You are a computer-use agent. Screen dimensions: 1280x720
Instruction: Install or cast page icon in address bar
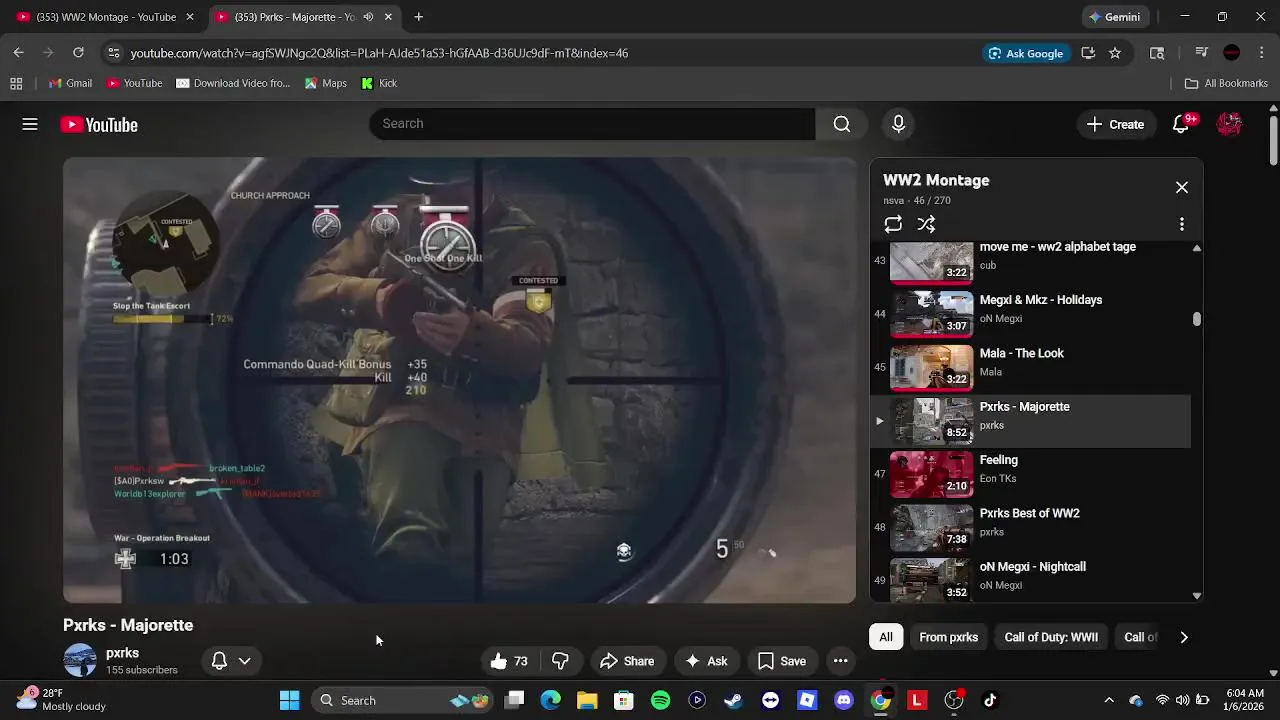1088,53
